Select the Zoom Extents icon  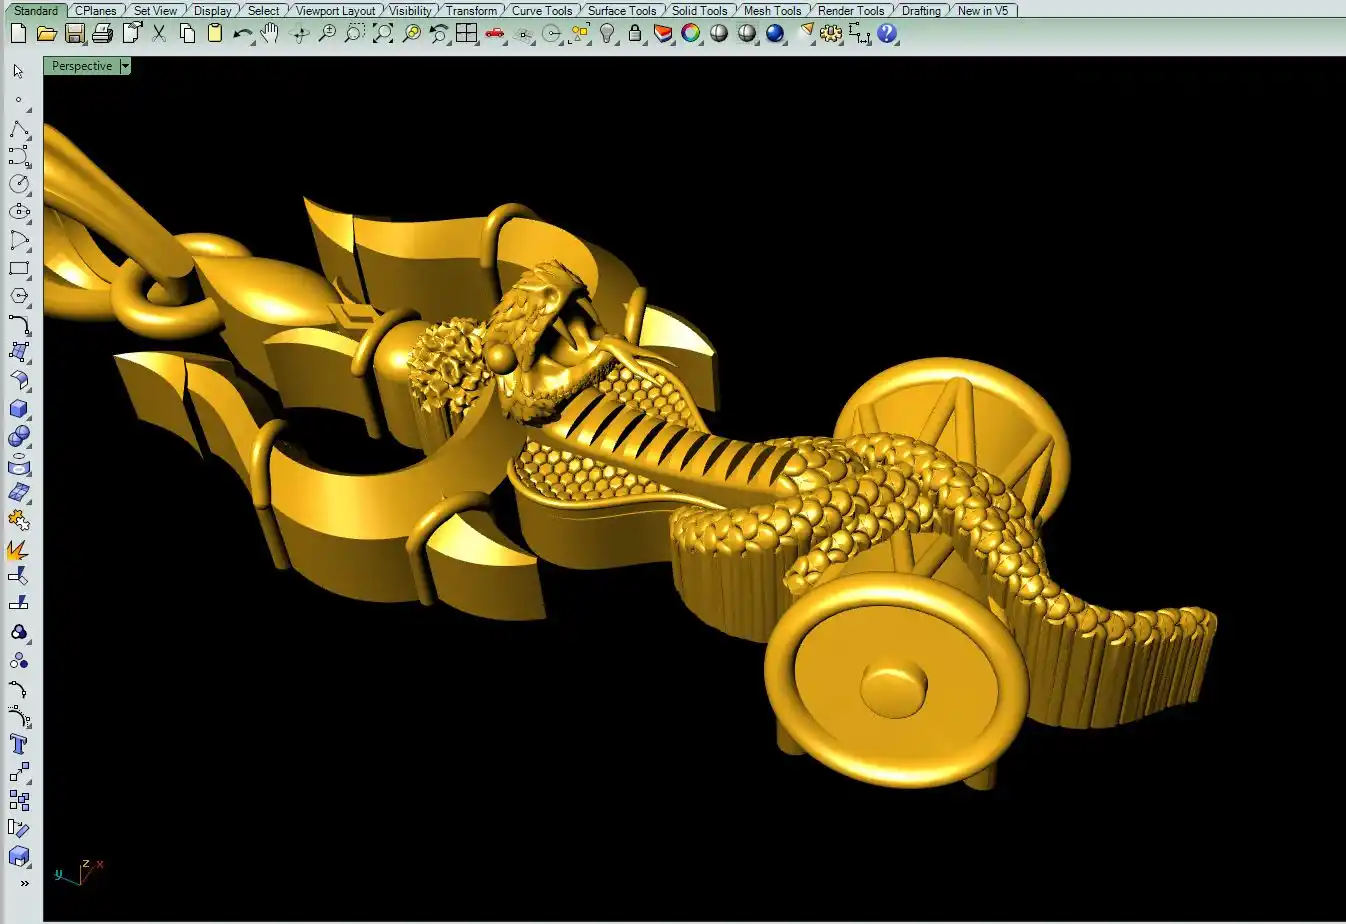click(383, 33)
